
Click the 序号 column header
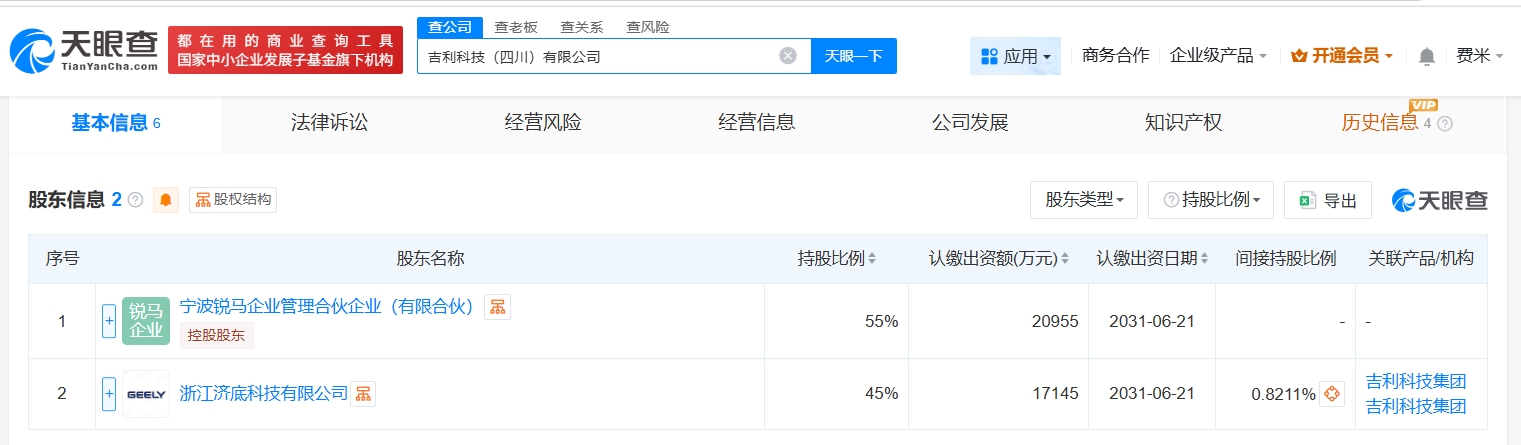[62, 259]
